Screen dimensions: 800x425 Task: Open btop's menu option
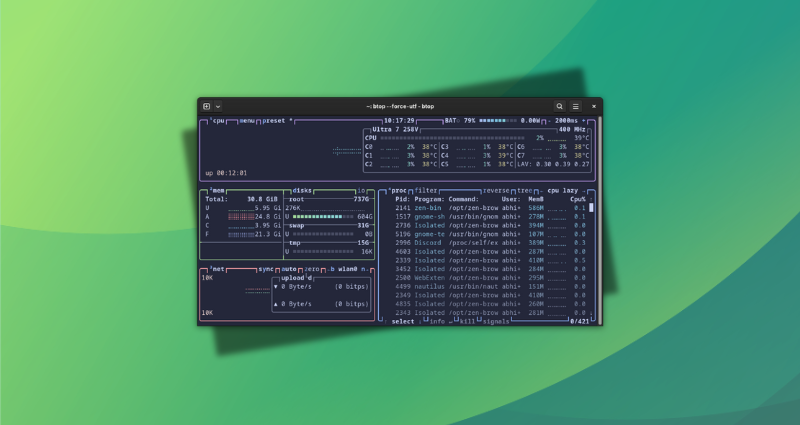[x=247, y=121]
